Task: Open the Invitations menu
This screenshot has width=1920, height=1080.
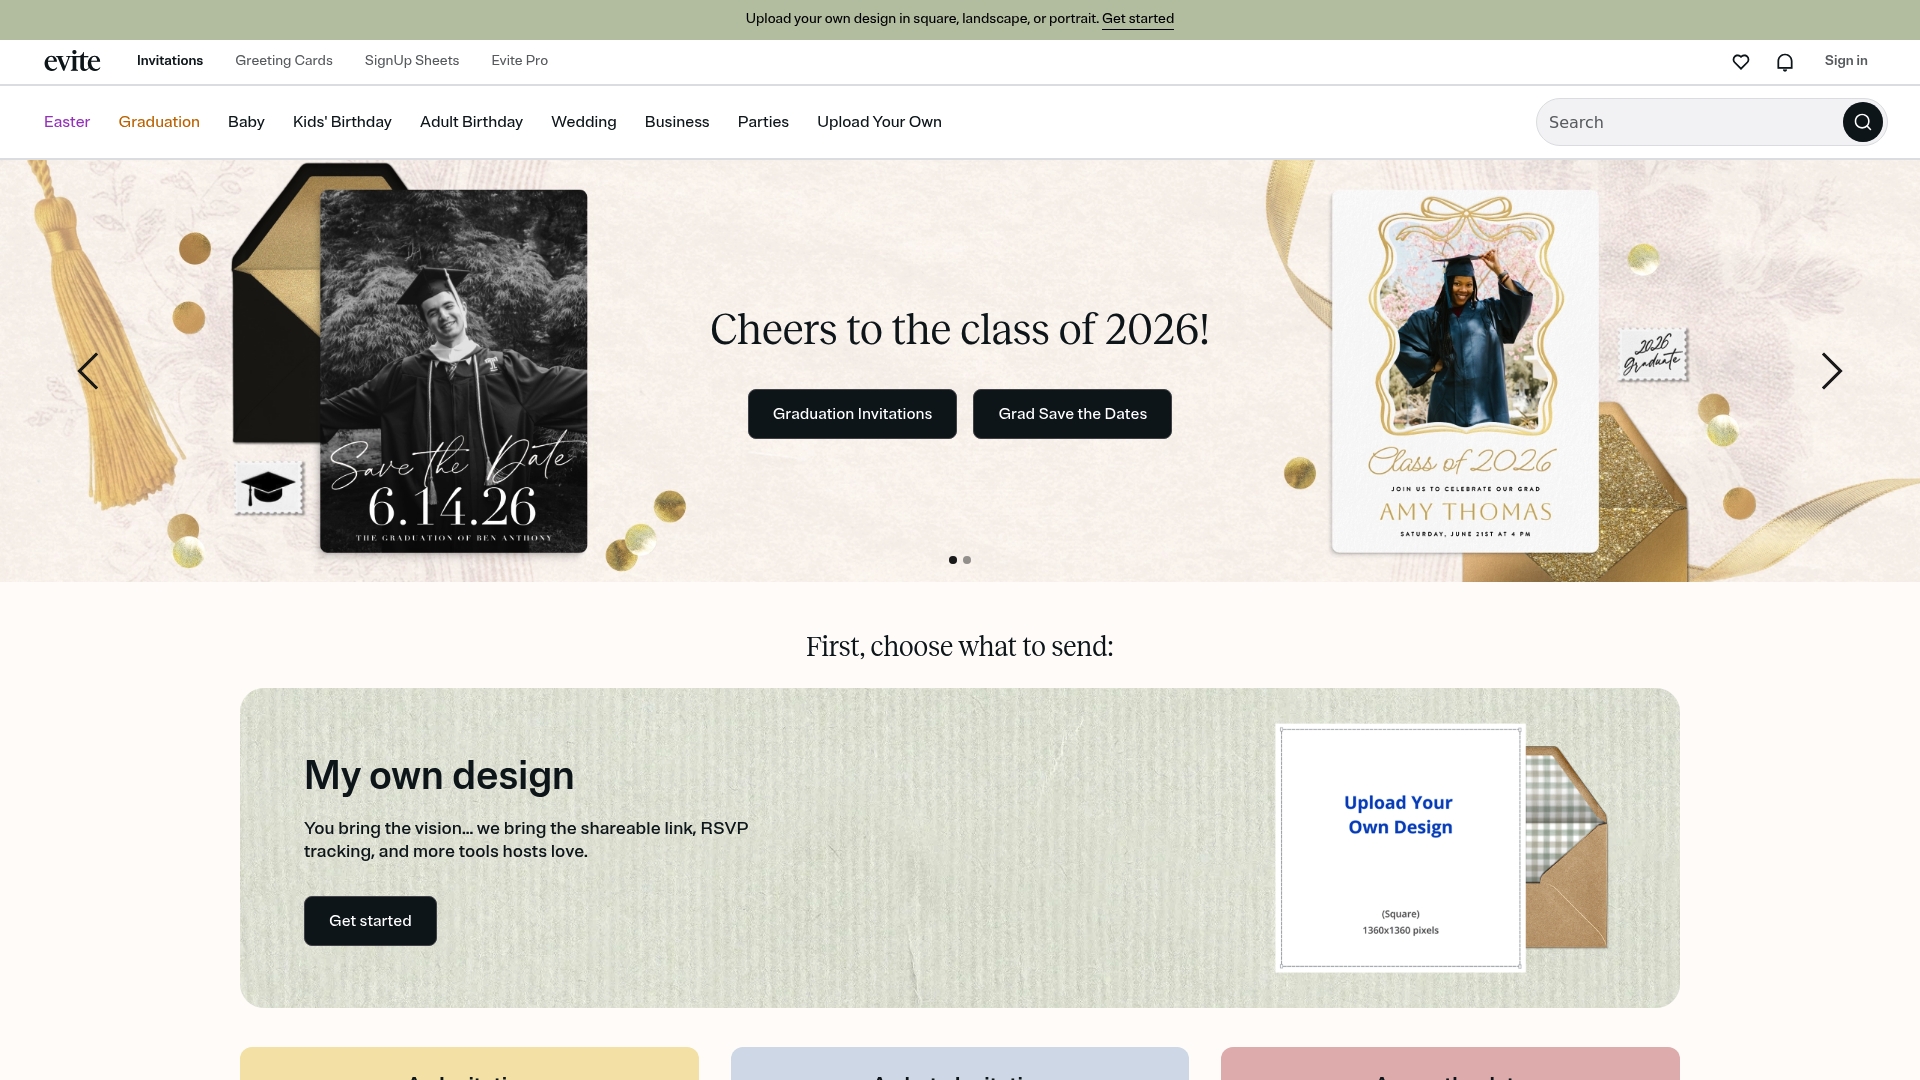Action: pos(169,61)
